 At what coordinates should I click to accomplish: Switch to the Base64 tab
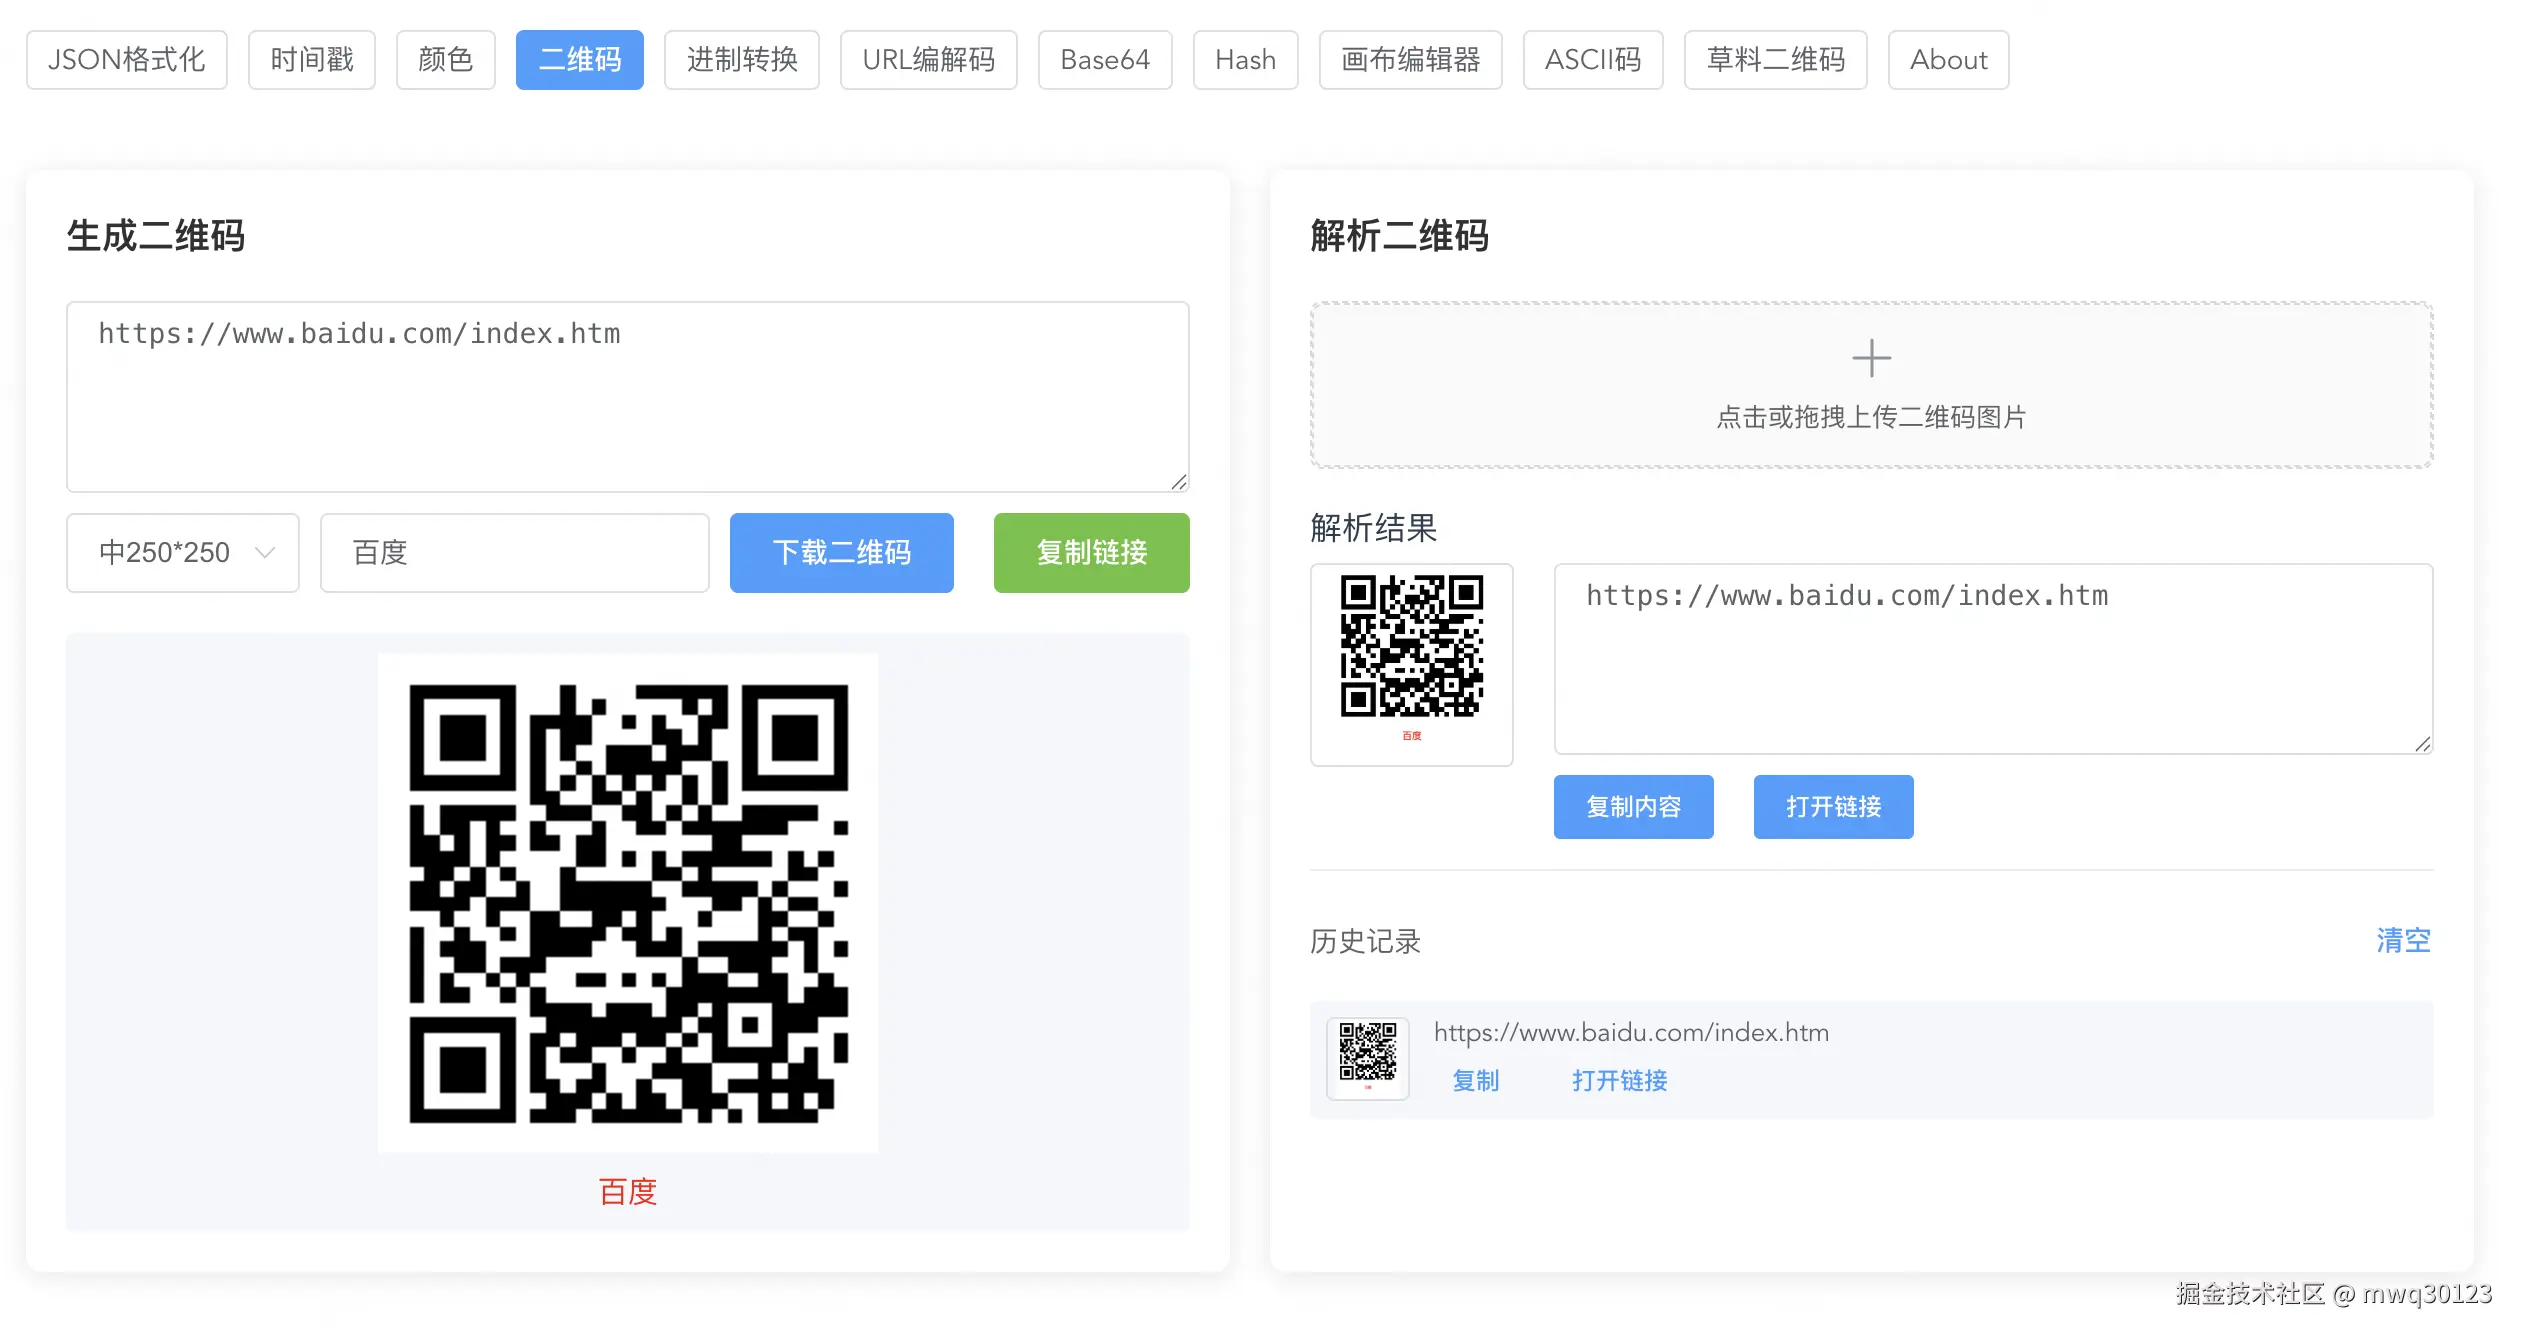[1105, 60]
